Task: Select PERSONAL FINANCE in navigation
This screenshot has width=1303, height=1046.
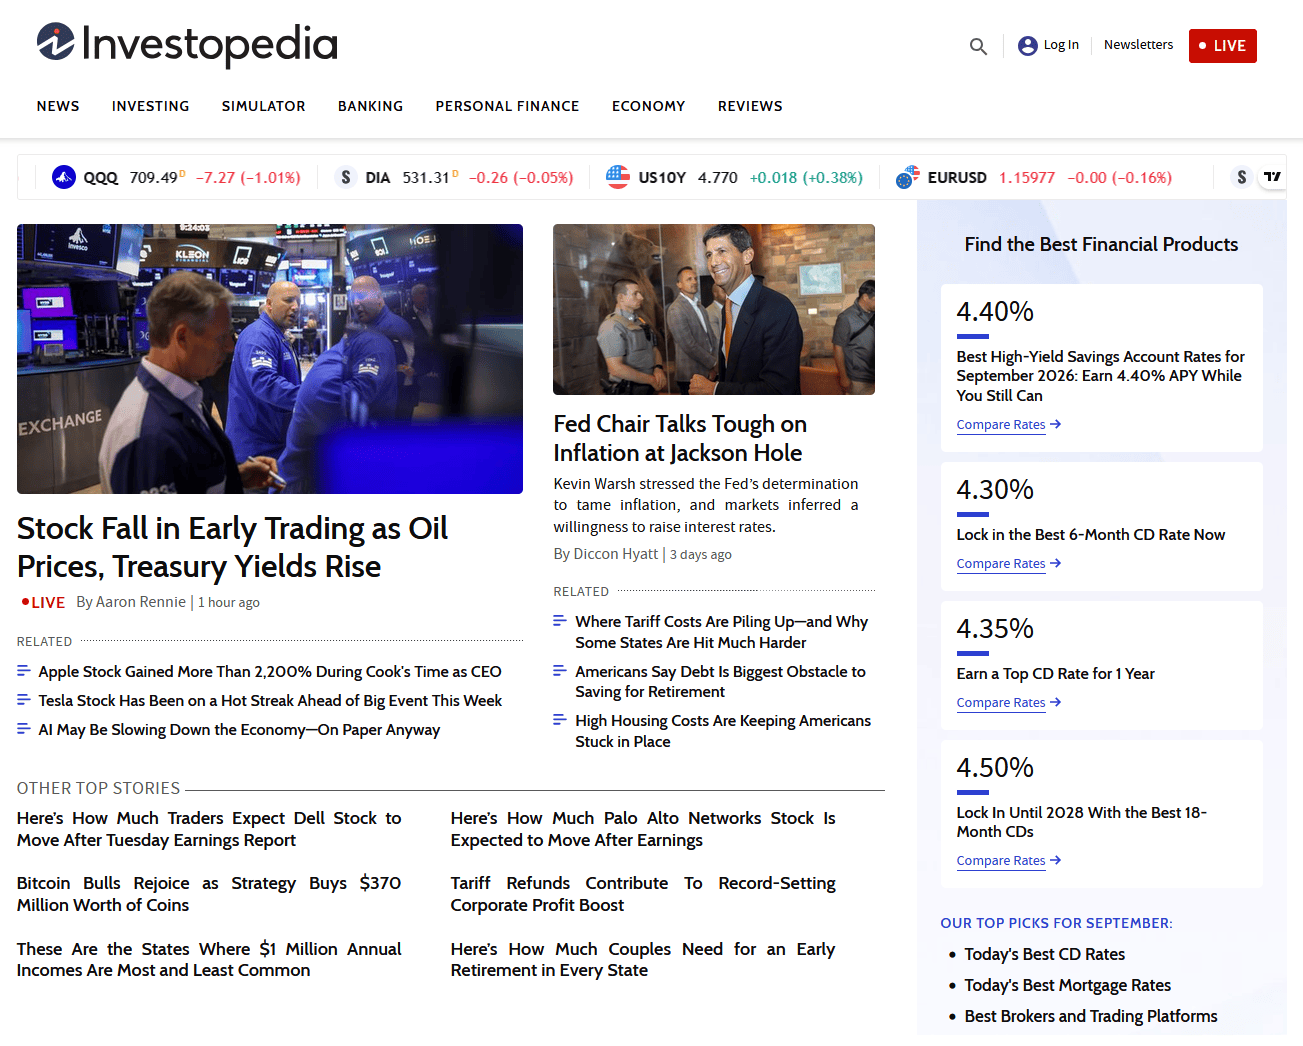Action: [x=507, y=106]
